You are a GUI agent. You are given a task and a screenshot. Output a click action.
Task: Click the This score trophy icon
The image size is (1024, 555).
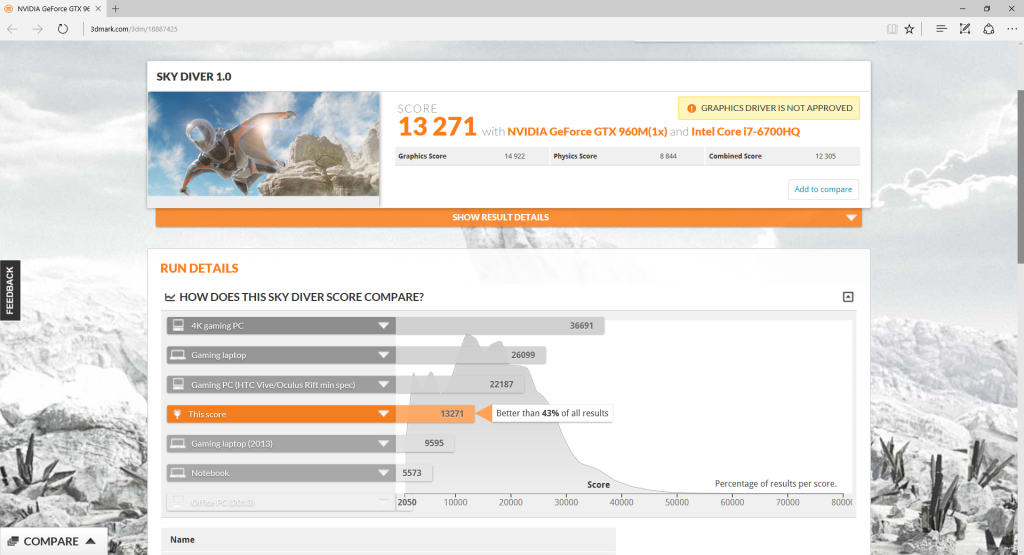click(177, 414)
